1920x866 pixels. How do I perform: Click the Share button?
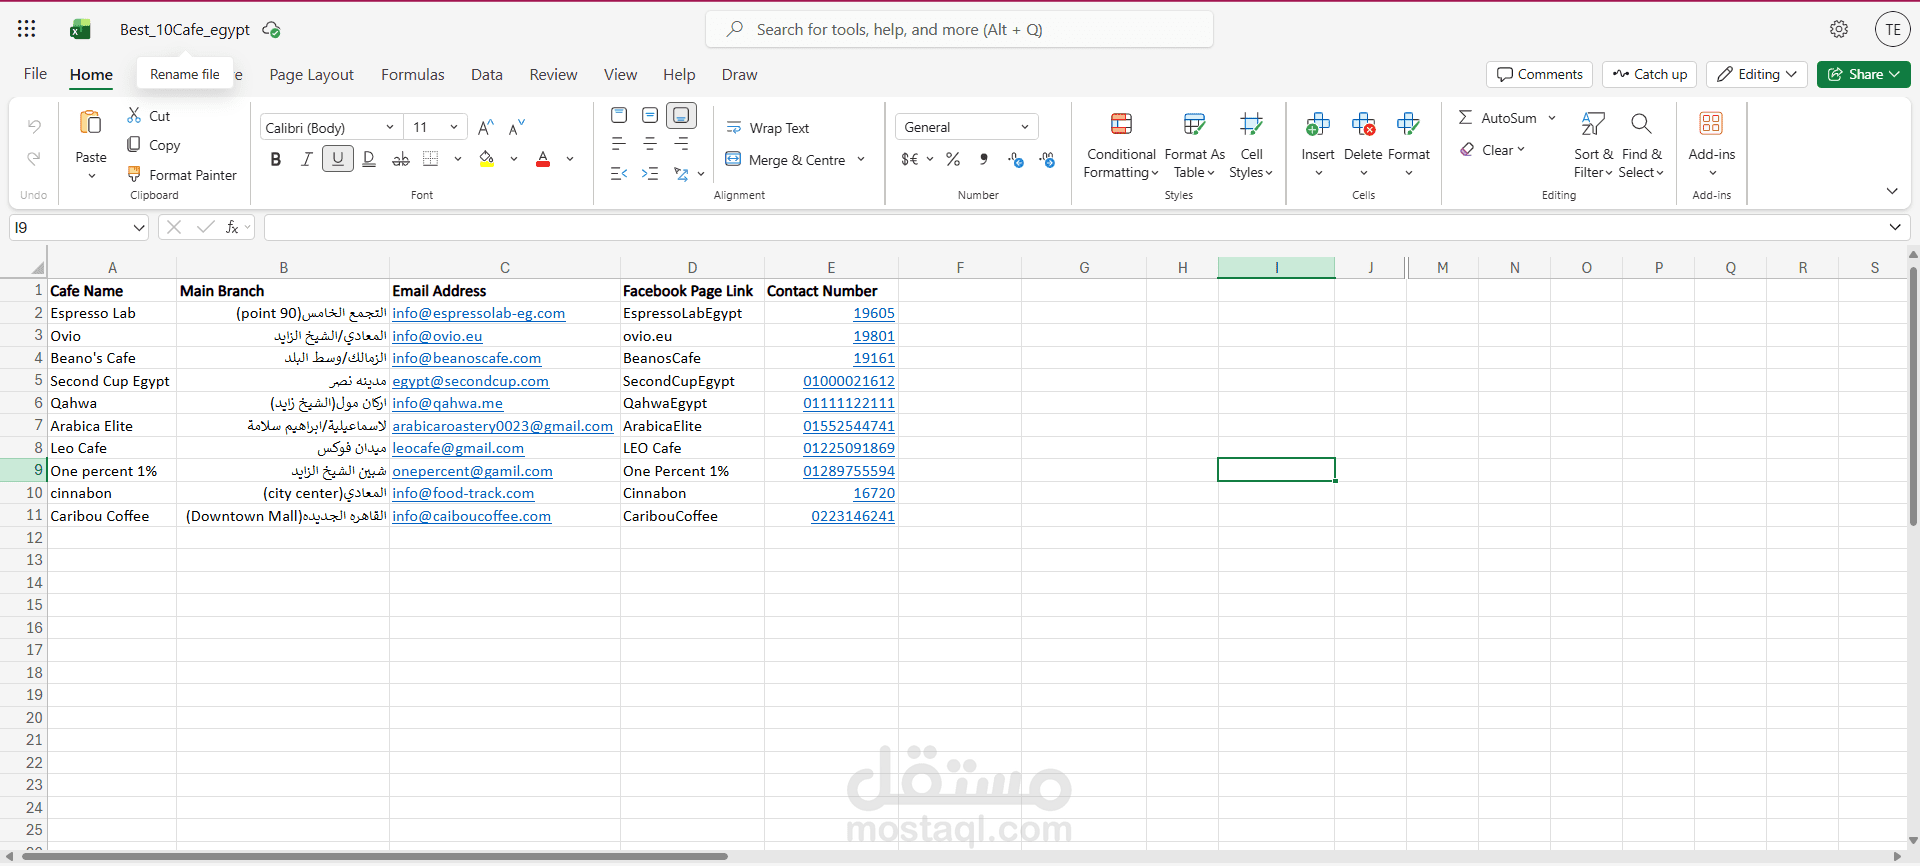coord(1863,74)
